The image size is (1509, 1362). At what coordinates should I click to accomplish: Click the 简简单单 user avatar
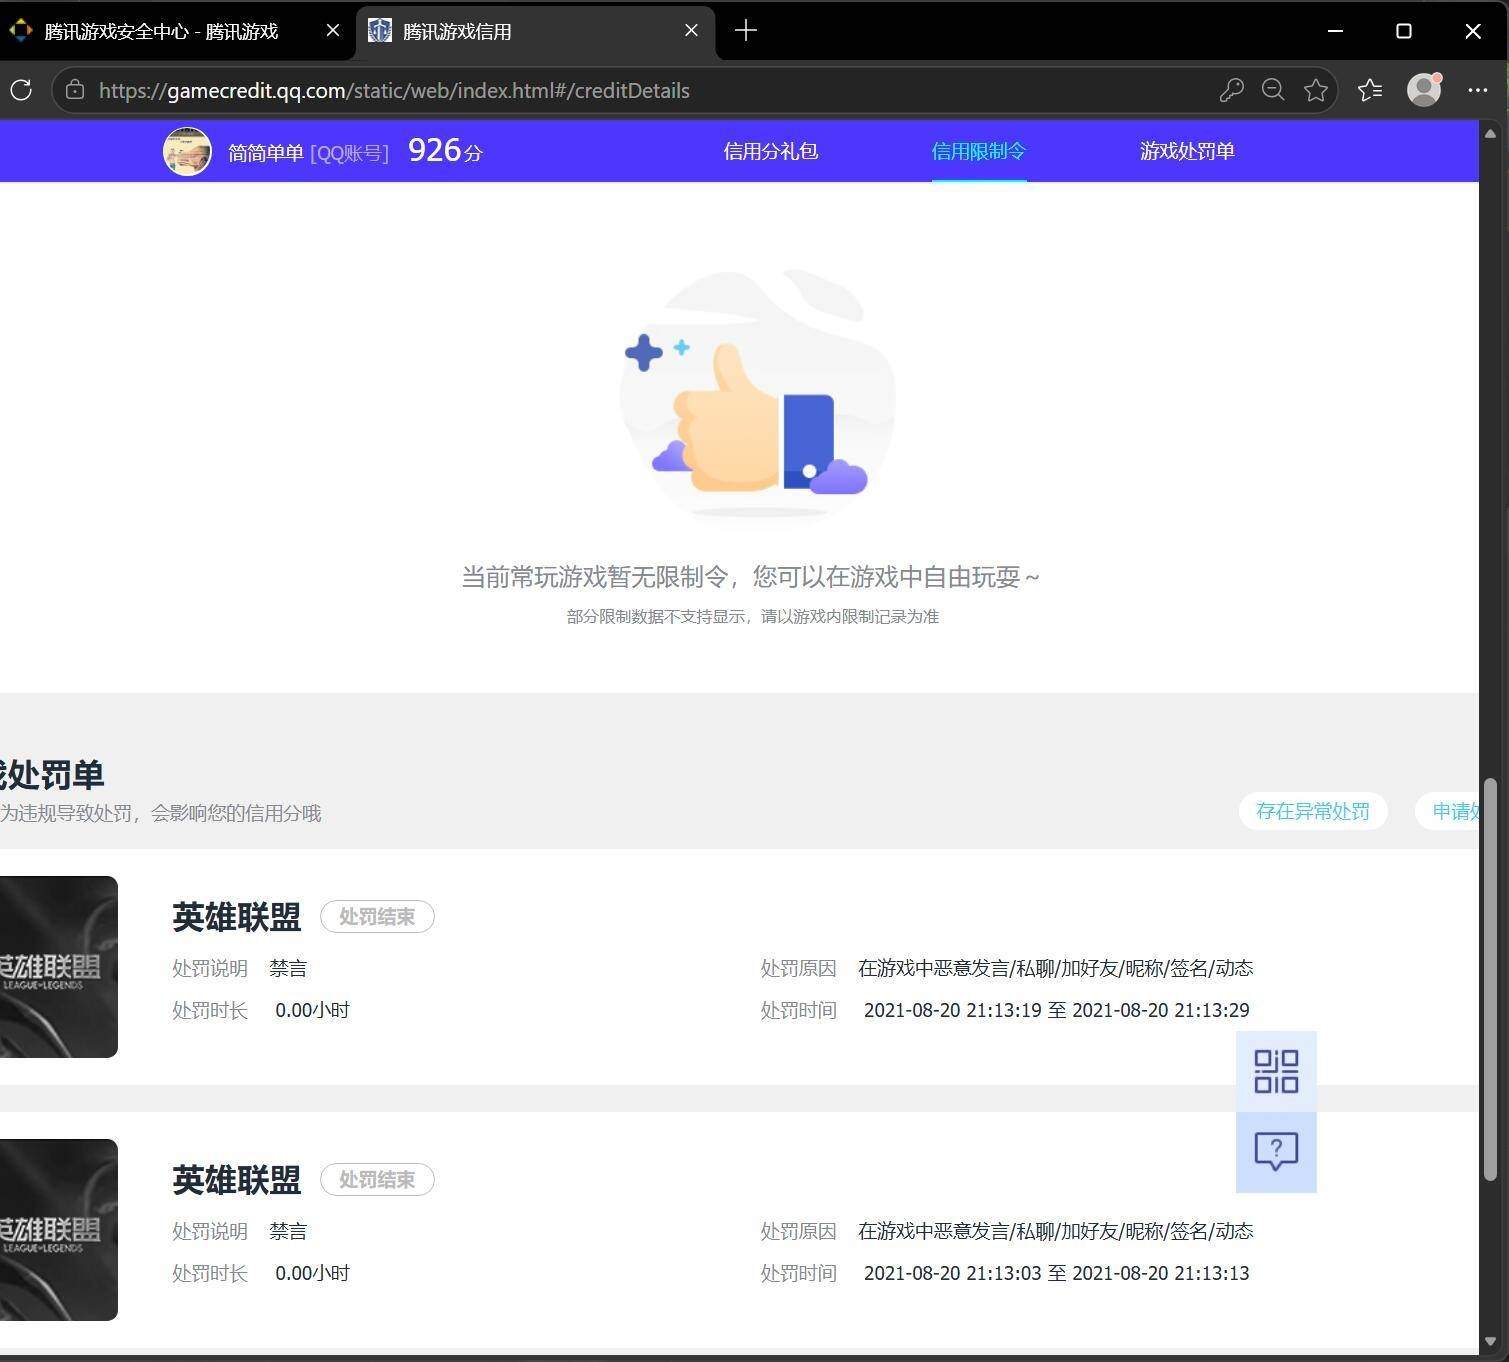(187, 151)
